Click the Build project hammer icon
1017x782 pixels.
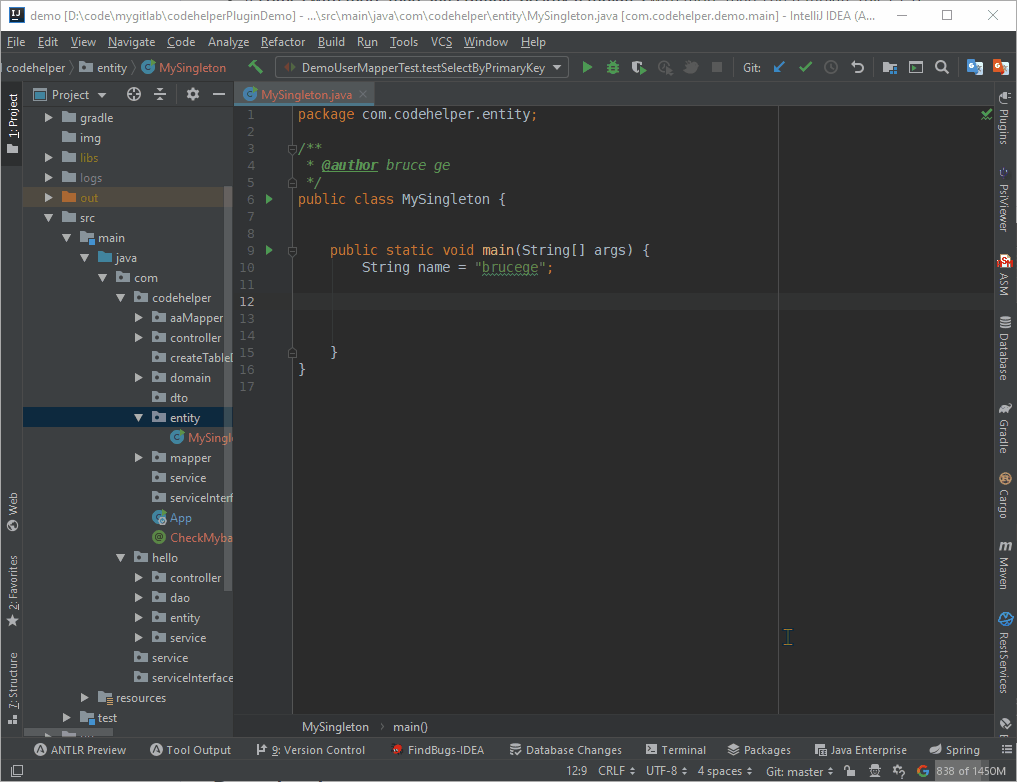[256, 67]
